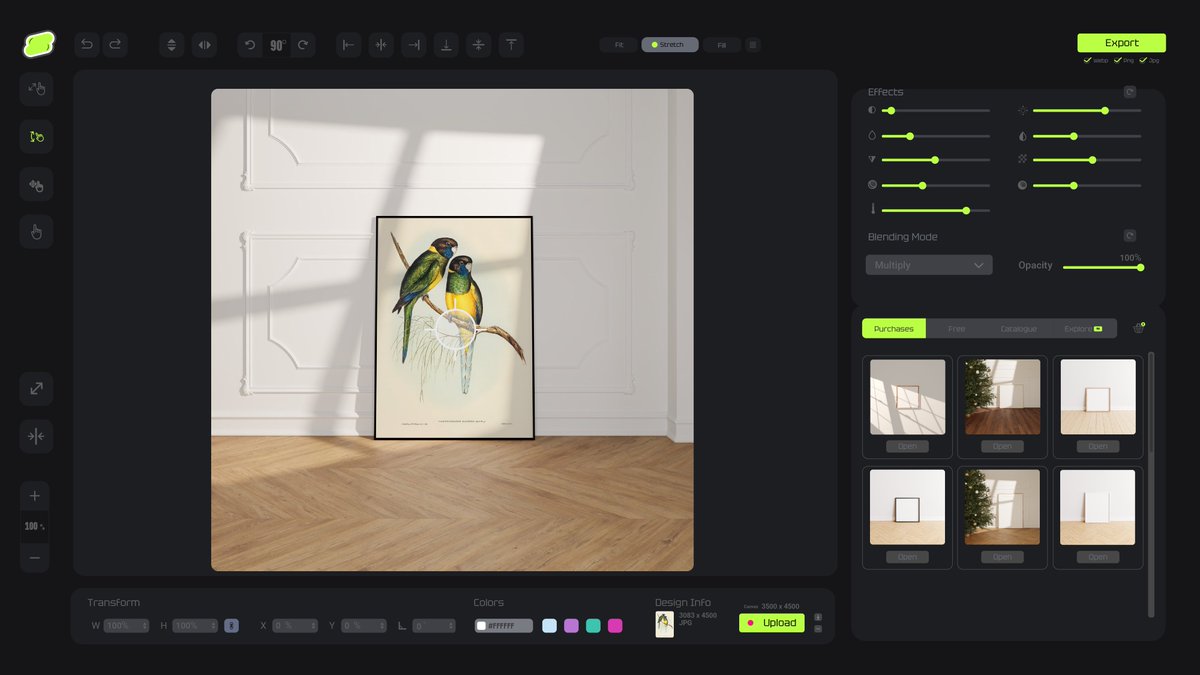This screenshot has height=675, width=1200.
Task: Toggle the Png export checkbox
Action: click(x=1116, y=60)
